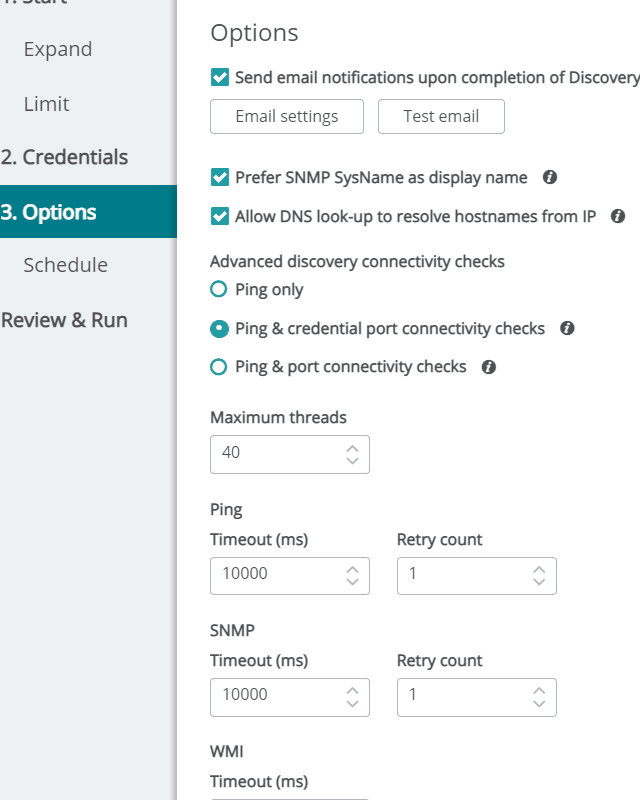This screenshot has height=800, width=640.
Task: Select Ping & port connectivity checks option
Action: click(x=218, y=366)
